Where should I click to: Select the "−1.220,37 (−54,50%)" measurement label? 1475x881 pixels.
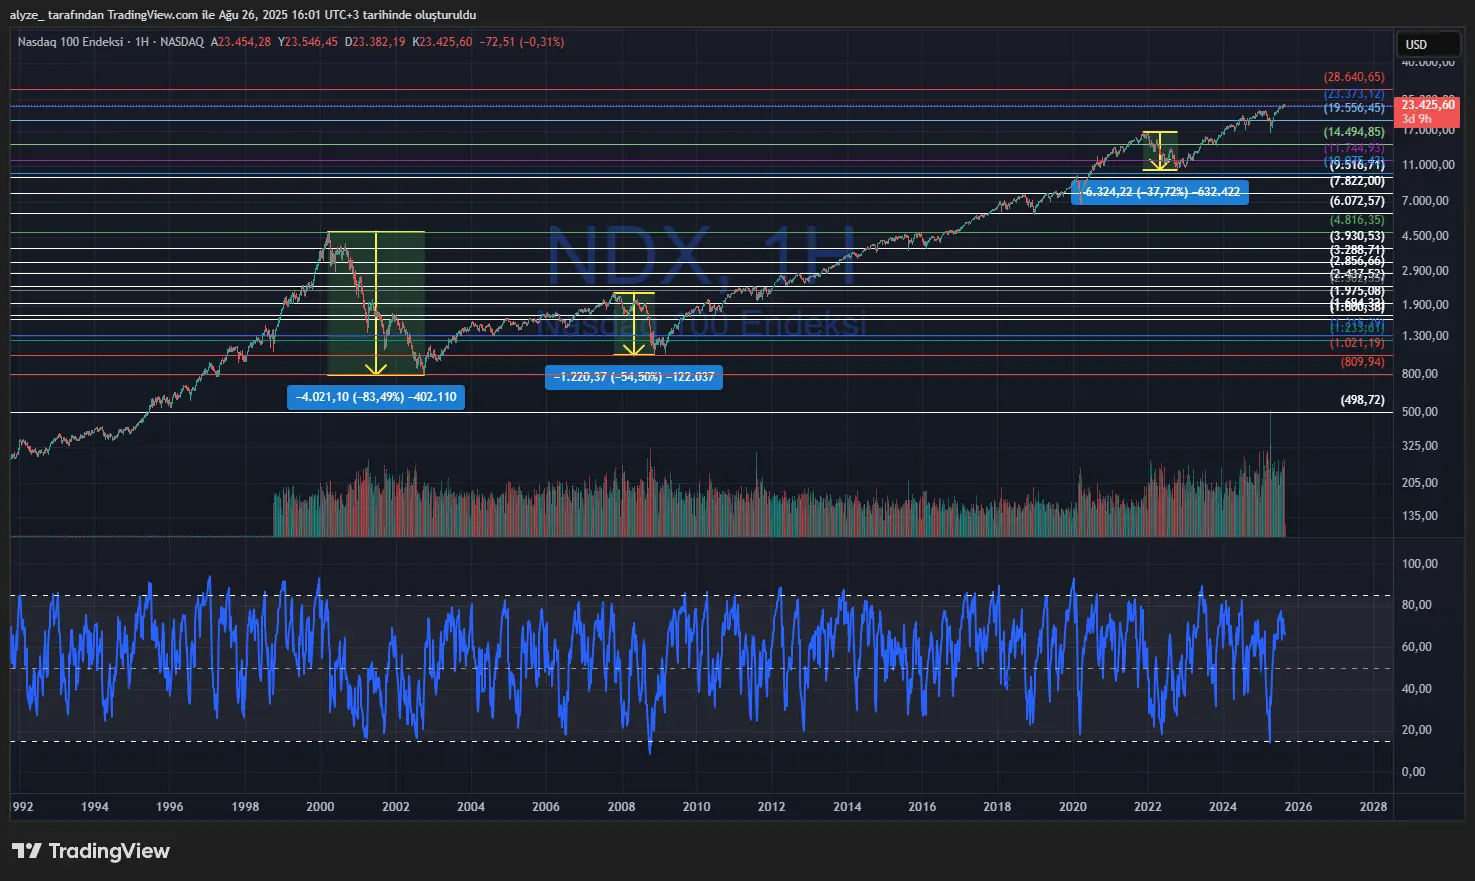(633, 377)
